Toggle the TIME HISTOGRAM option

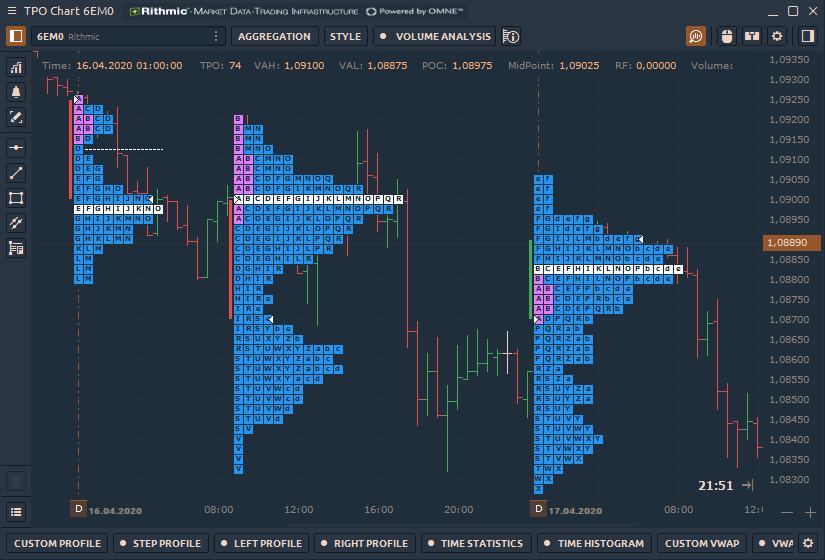click(595, 543)
